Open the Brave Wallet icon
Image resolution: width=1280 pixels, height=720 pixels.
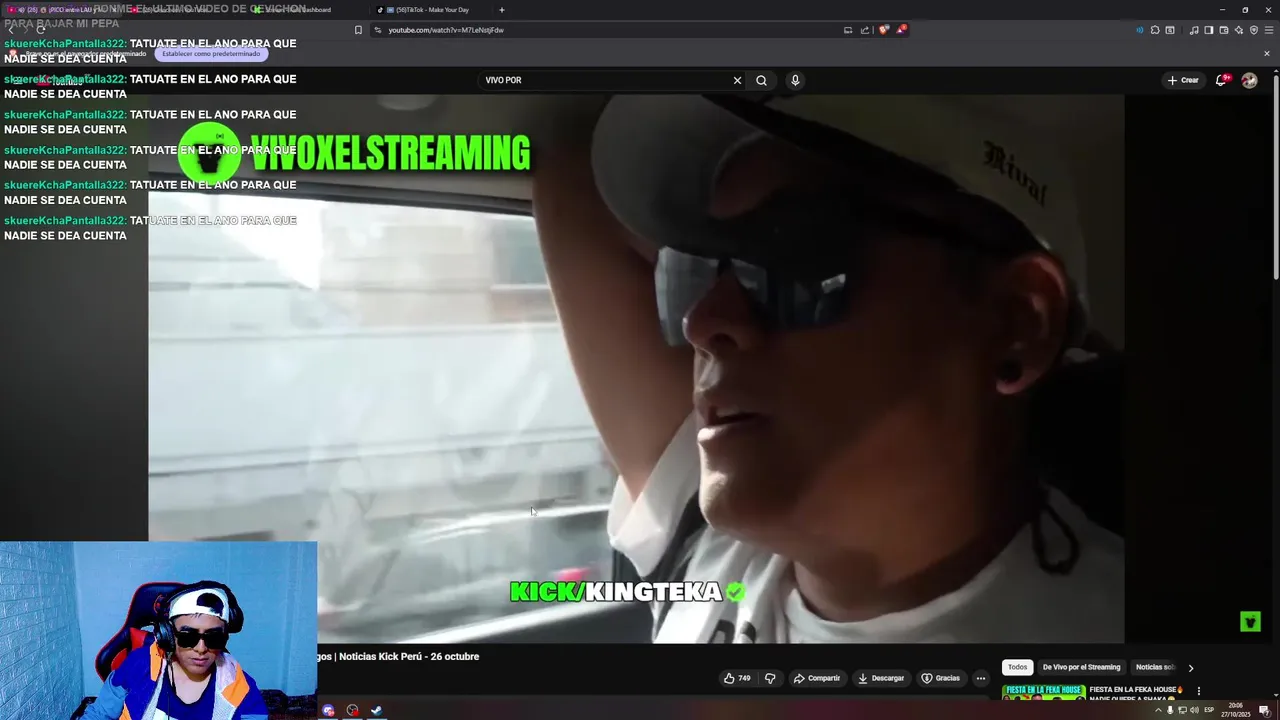(1224, 30)
